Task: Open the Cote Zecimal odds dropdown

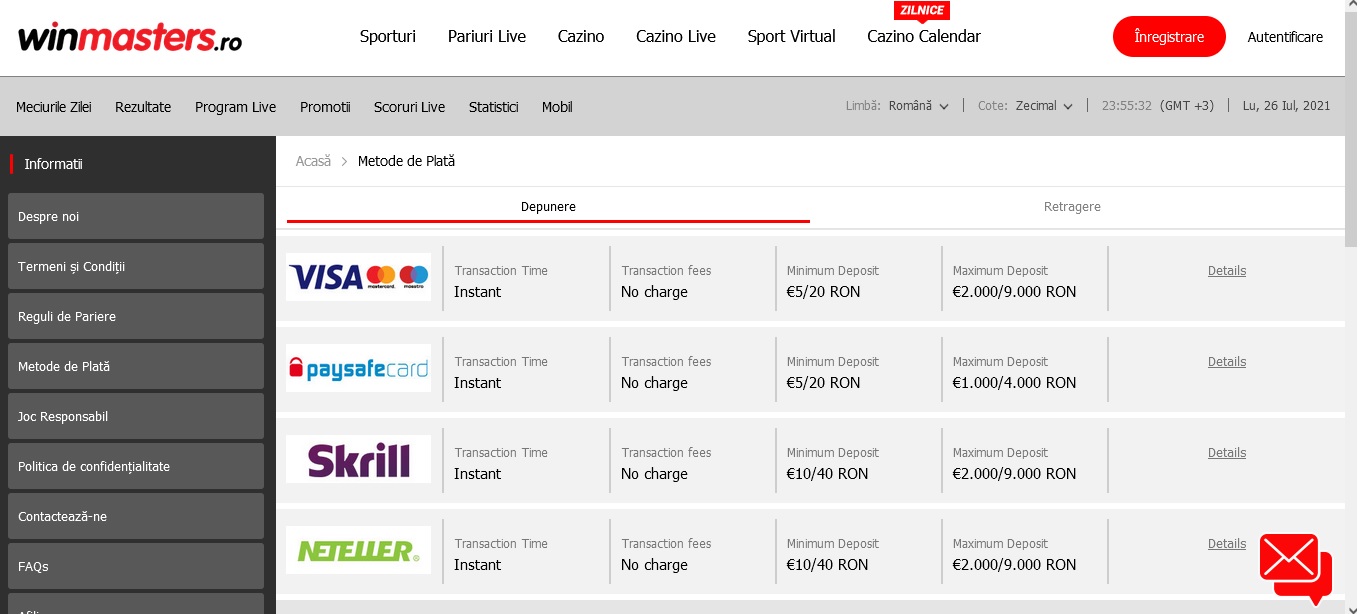Action: tap(1025, 106)
